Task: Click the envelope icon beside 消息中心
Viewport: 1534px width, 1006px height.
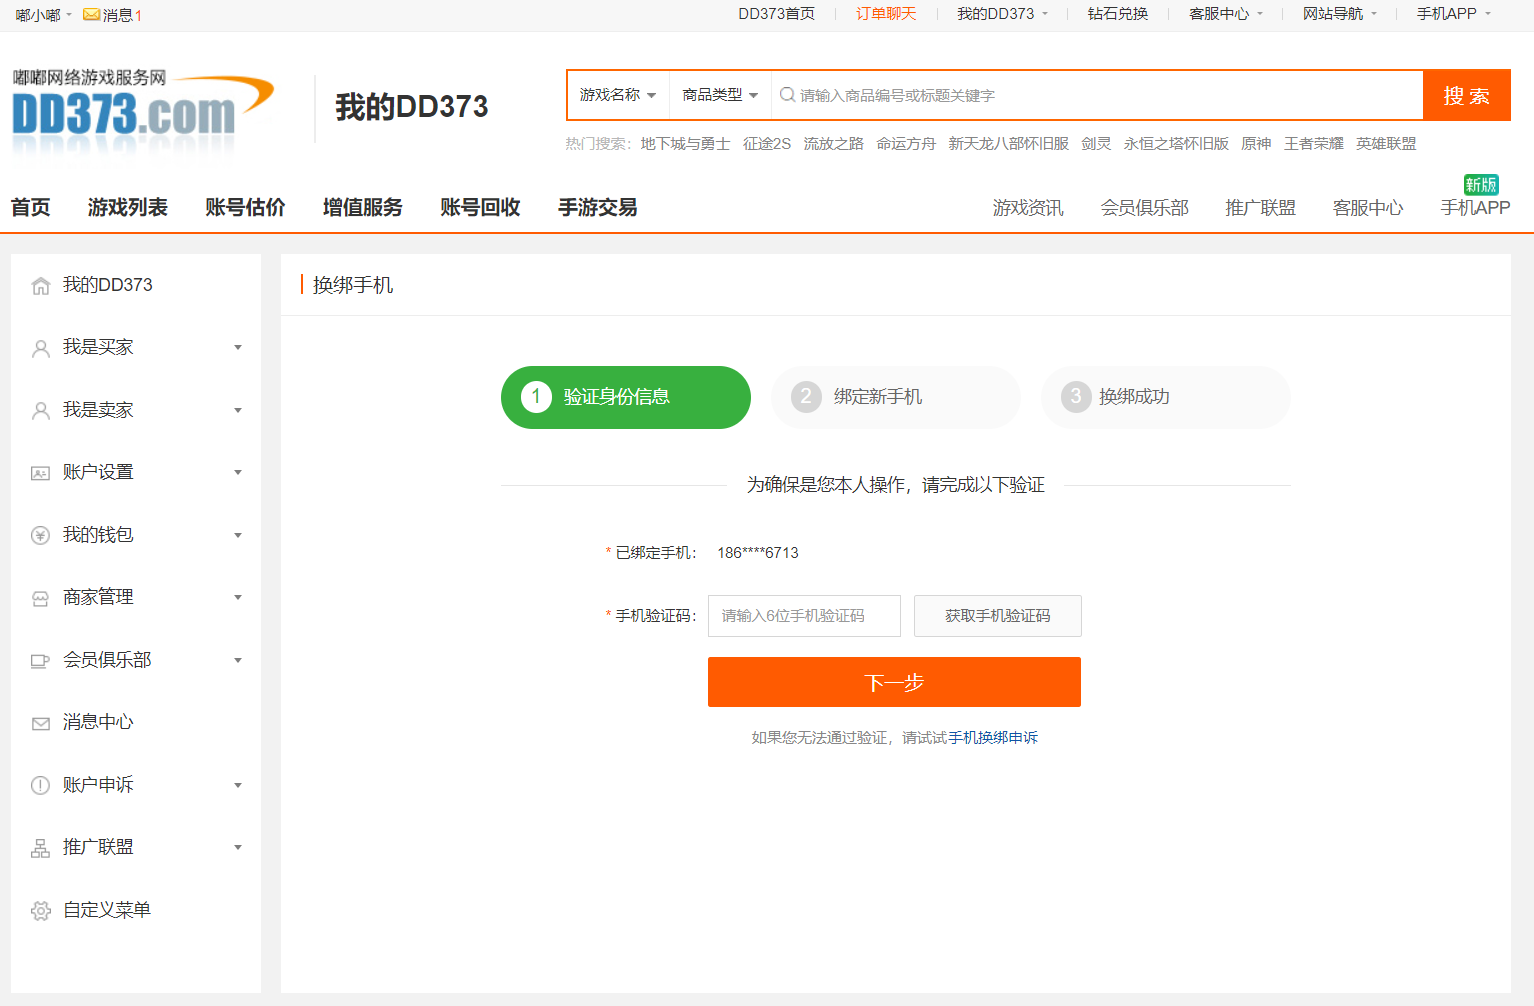Action: pos(41,723)
